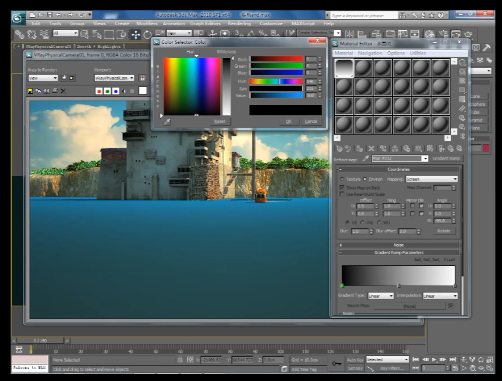Open the Gradient Type dropdown

381,296
